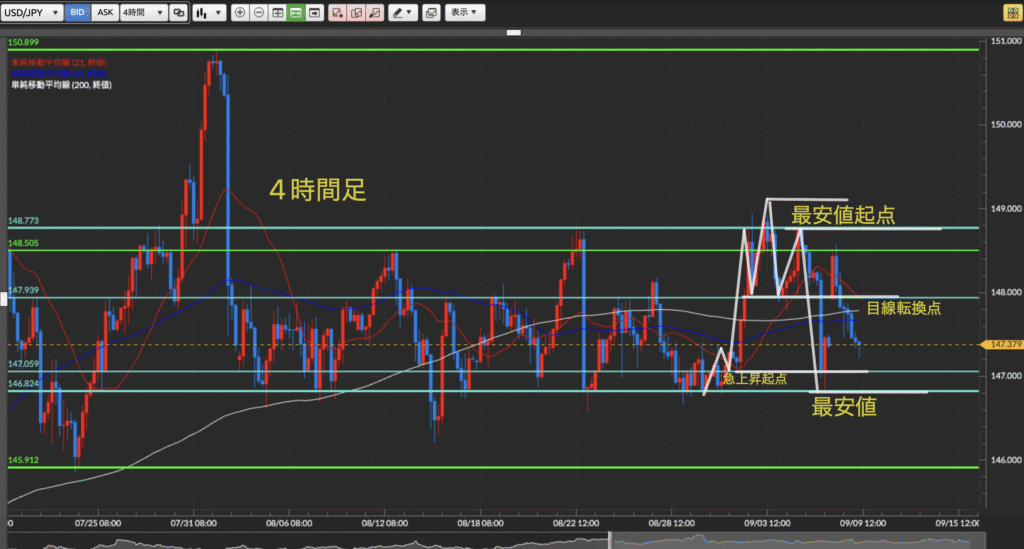
Task: Zoom in the chart with plus icon
Action: (x=240, y=12)
